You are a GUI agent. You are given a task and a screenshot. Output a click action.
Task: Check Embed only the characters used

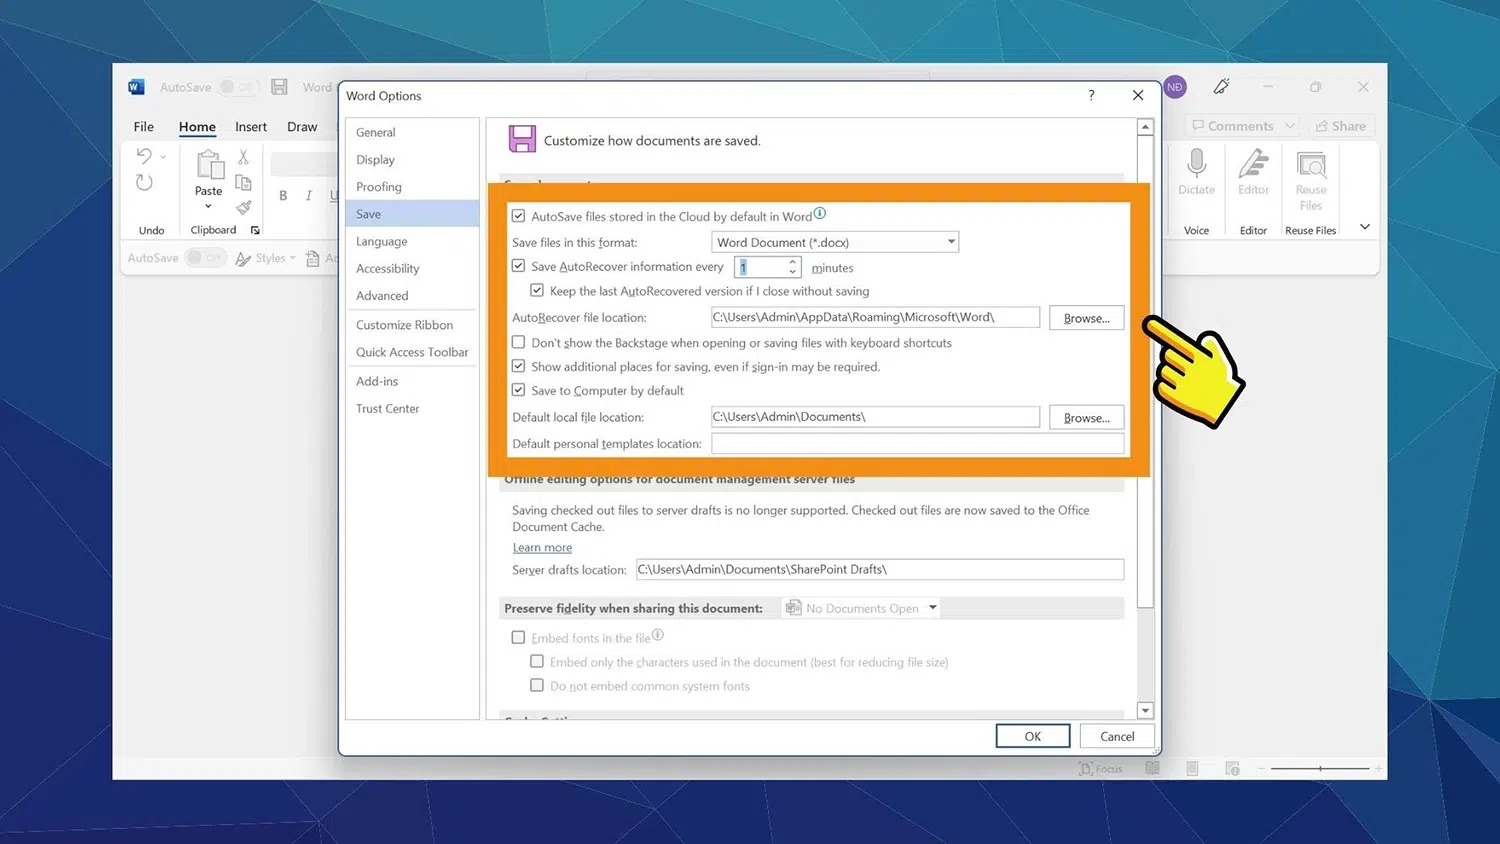(x=537, y=661)
